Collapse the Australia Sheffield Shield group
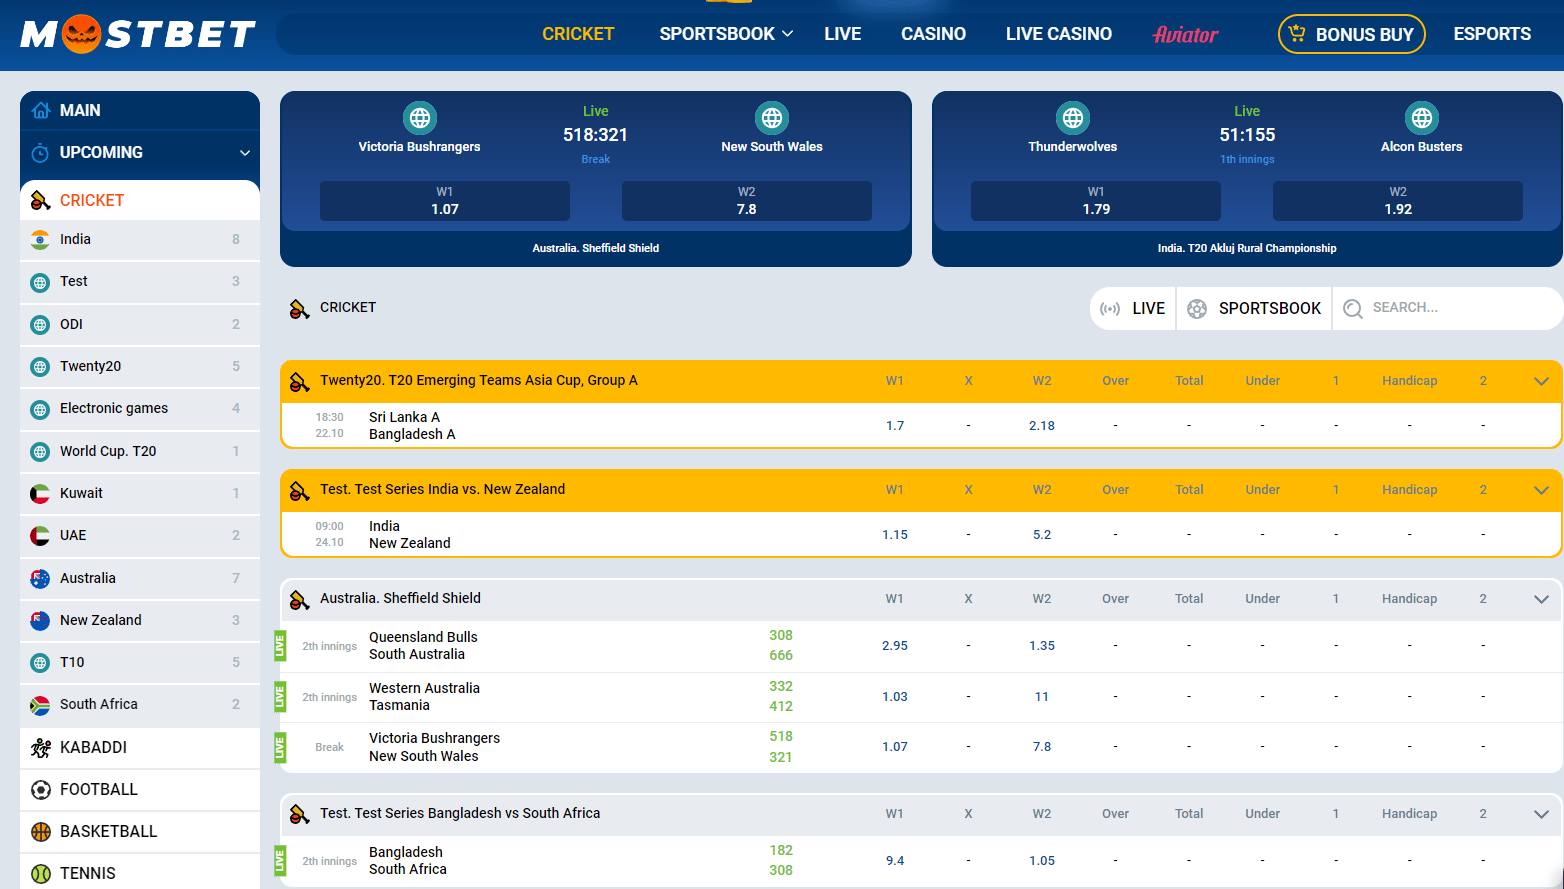The height and width of the screenshot is (889, 1564). tap(1541, 599)
